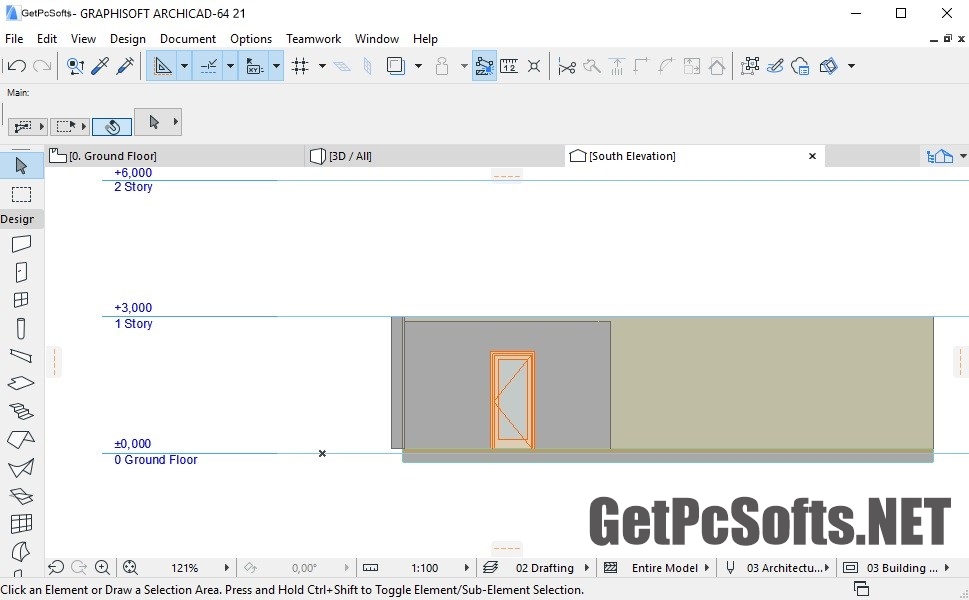Image resolution: width=969 pixels, height=600 pixels.
Task: Open the cloud settings toolbar icon
Action: (800, 65)
